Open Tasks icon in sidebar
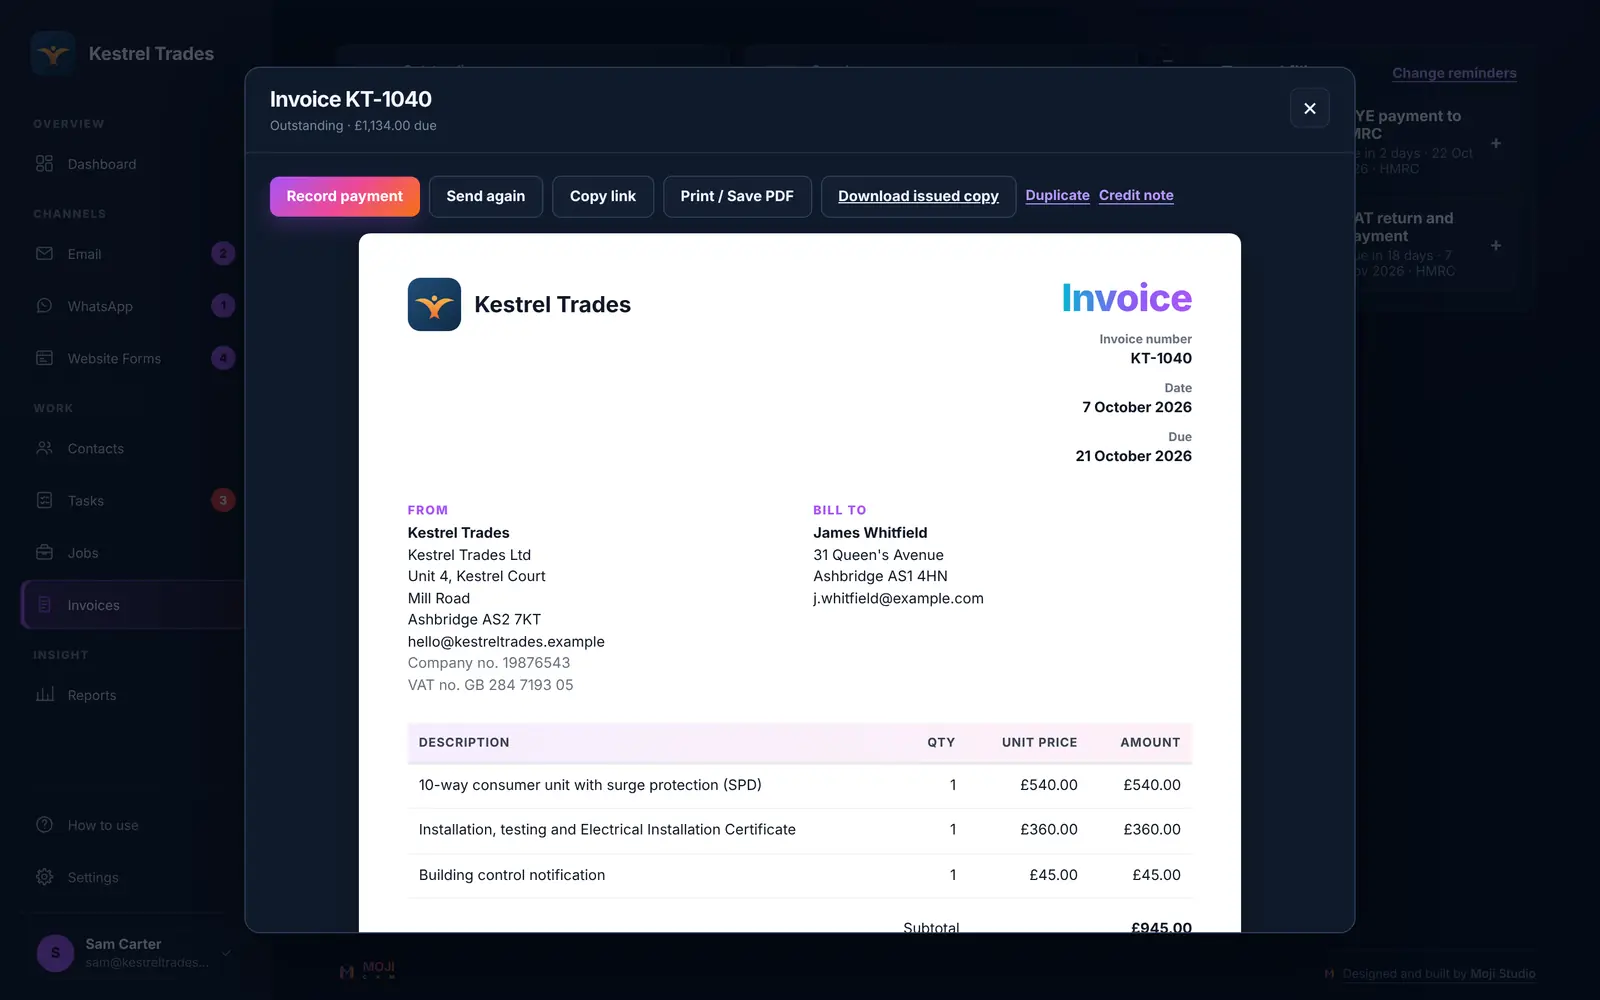Image resolution: width=1600 pixels, height=1000 pixels. pos(44,500)
